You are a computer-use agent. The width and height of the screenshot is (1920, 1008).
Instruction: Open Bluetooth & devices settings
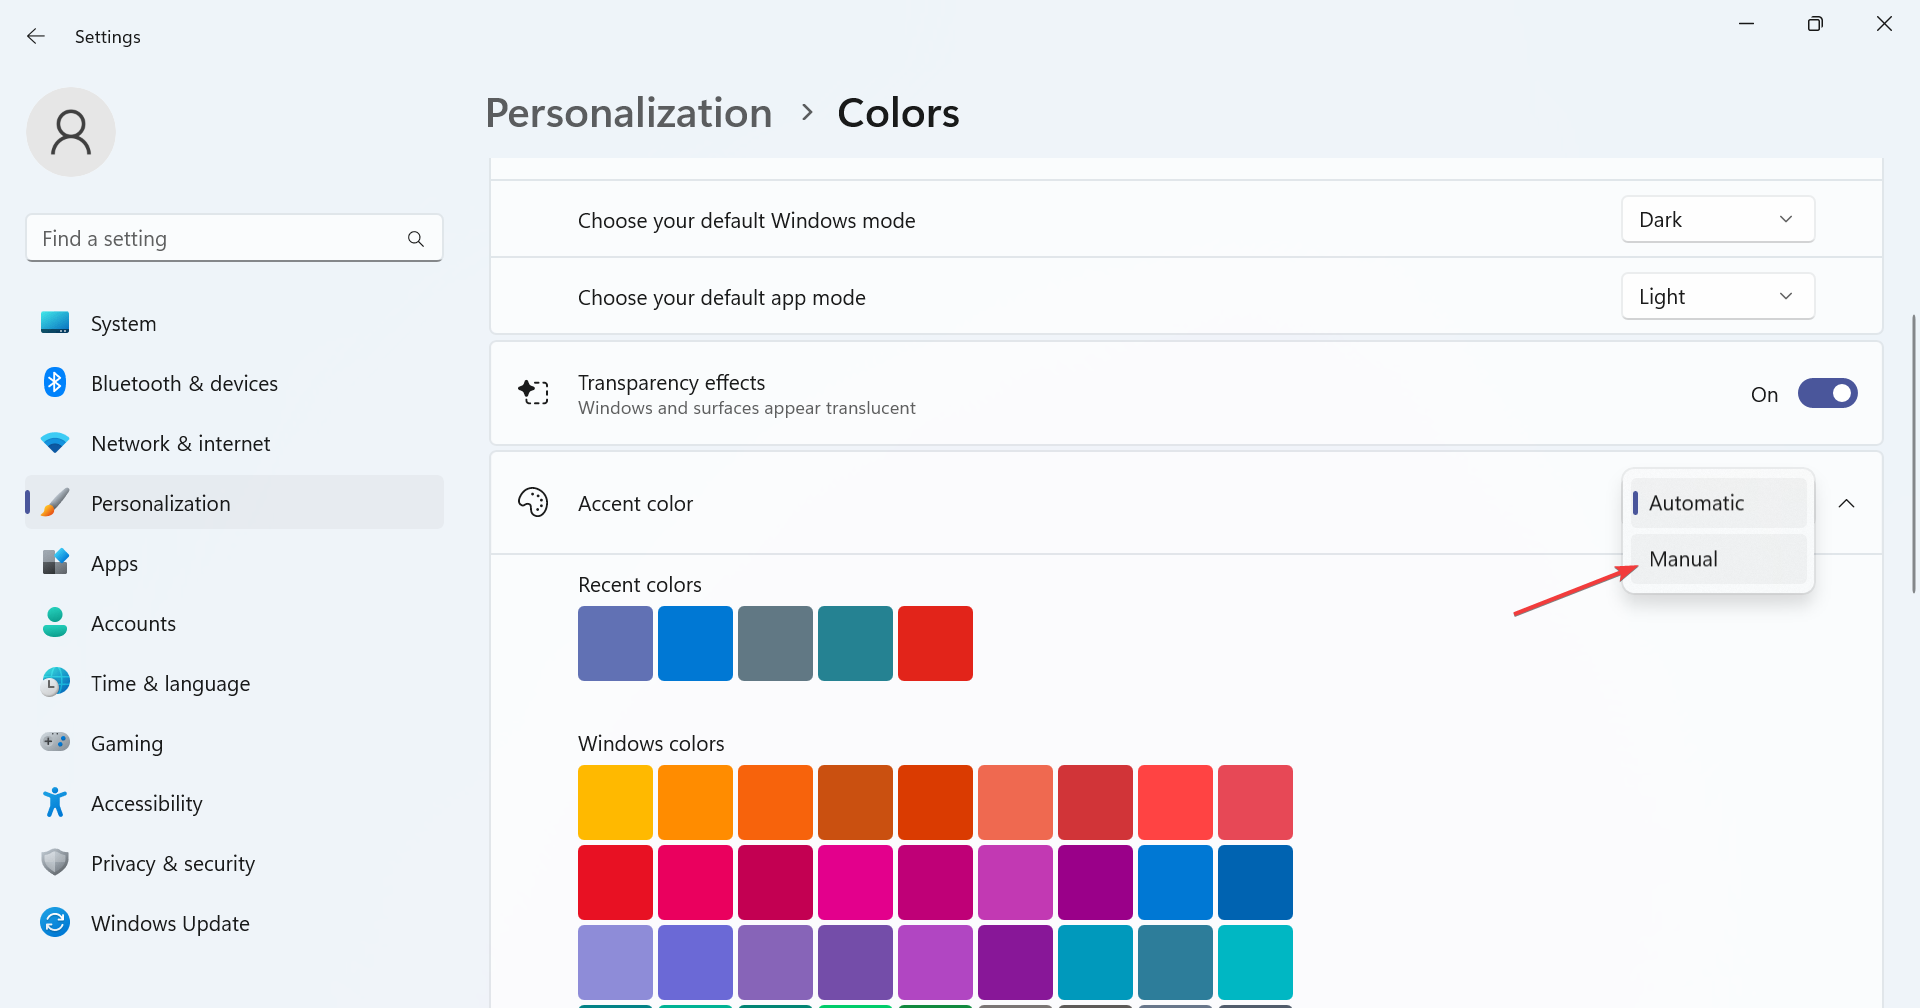coord(234,383)
